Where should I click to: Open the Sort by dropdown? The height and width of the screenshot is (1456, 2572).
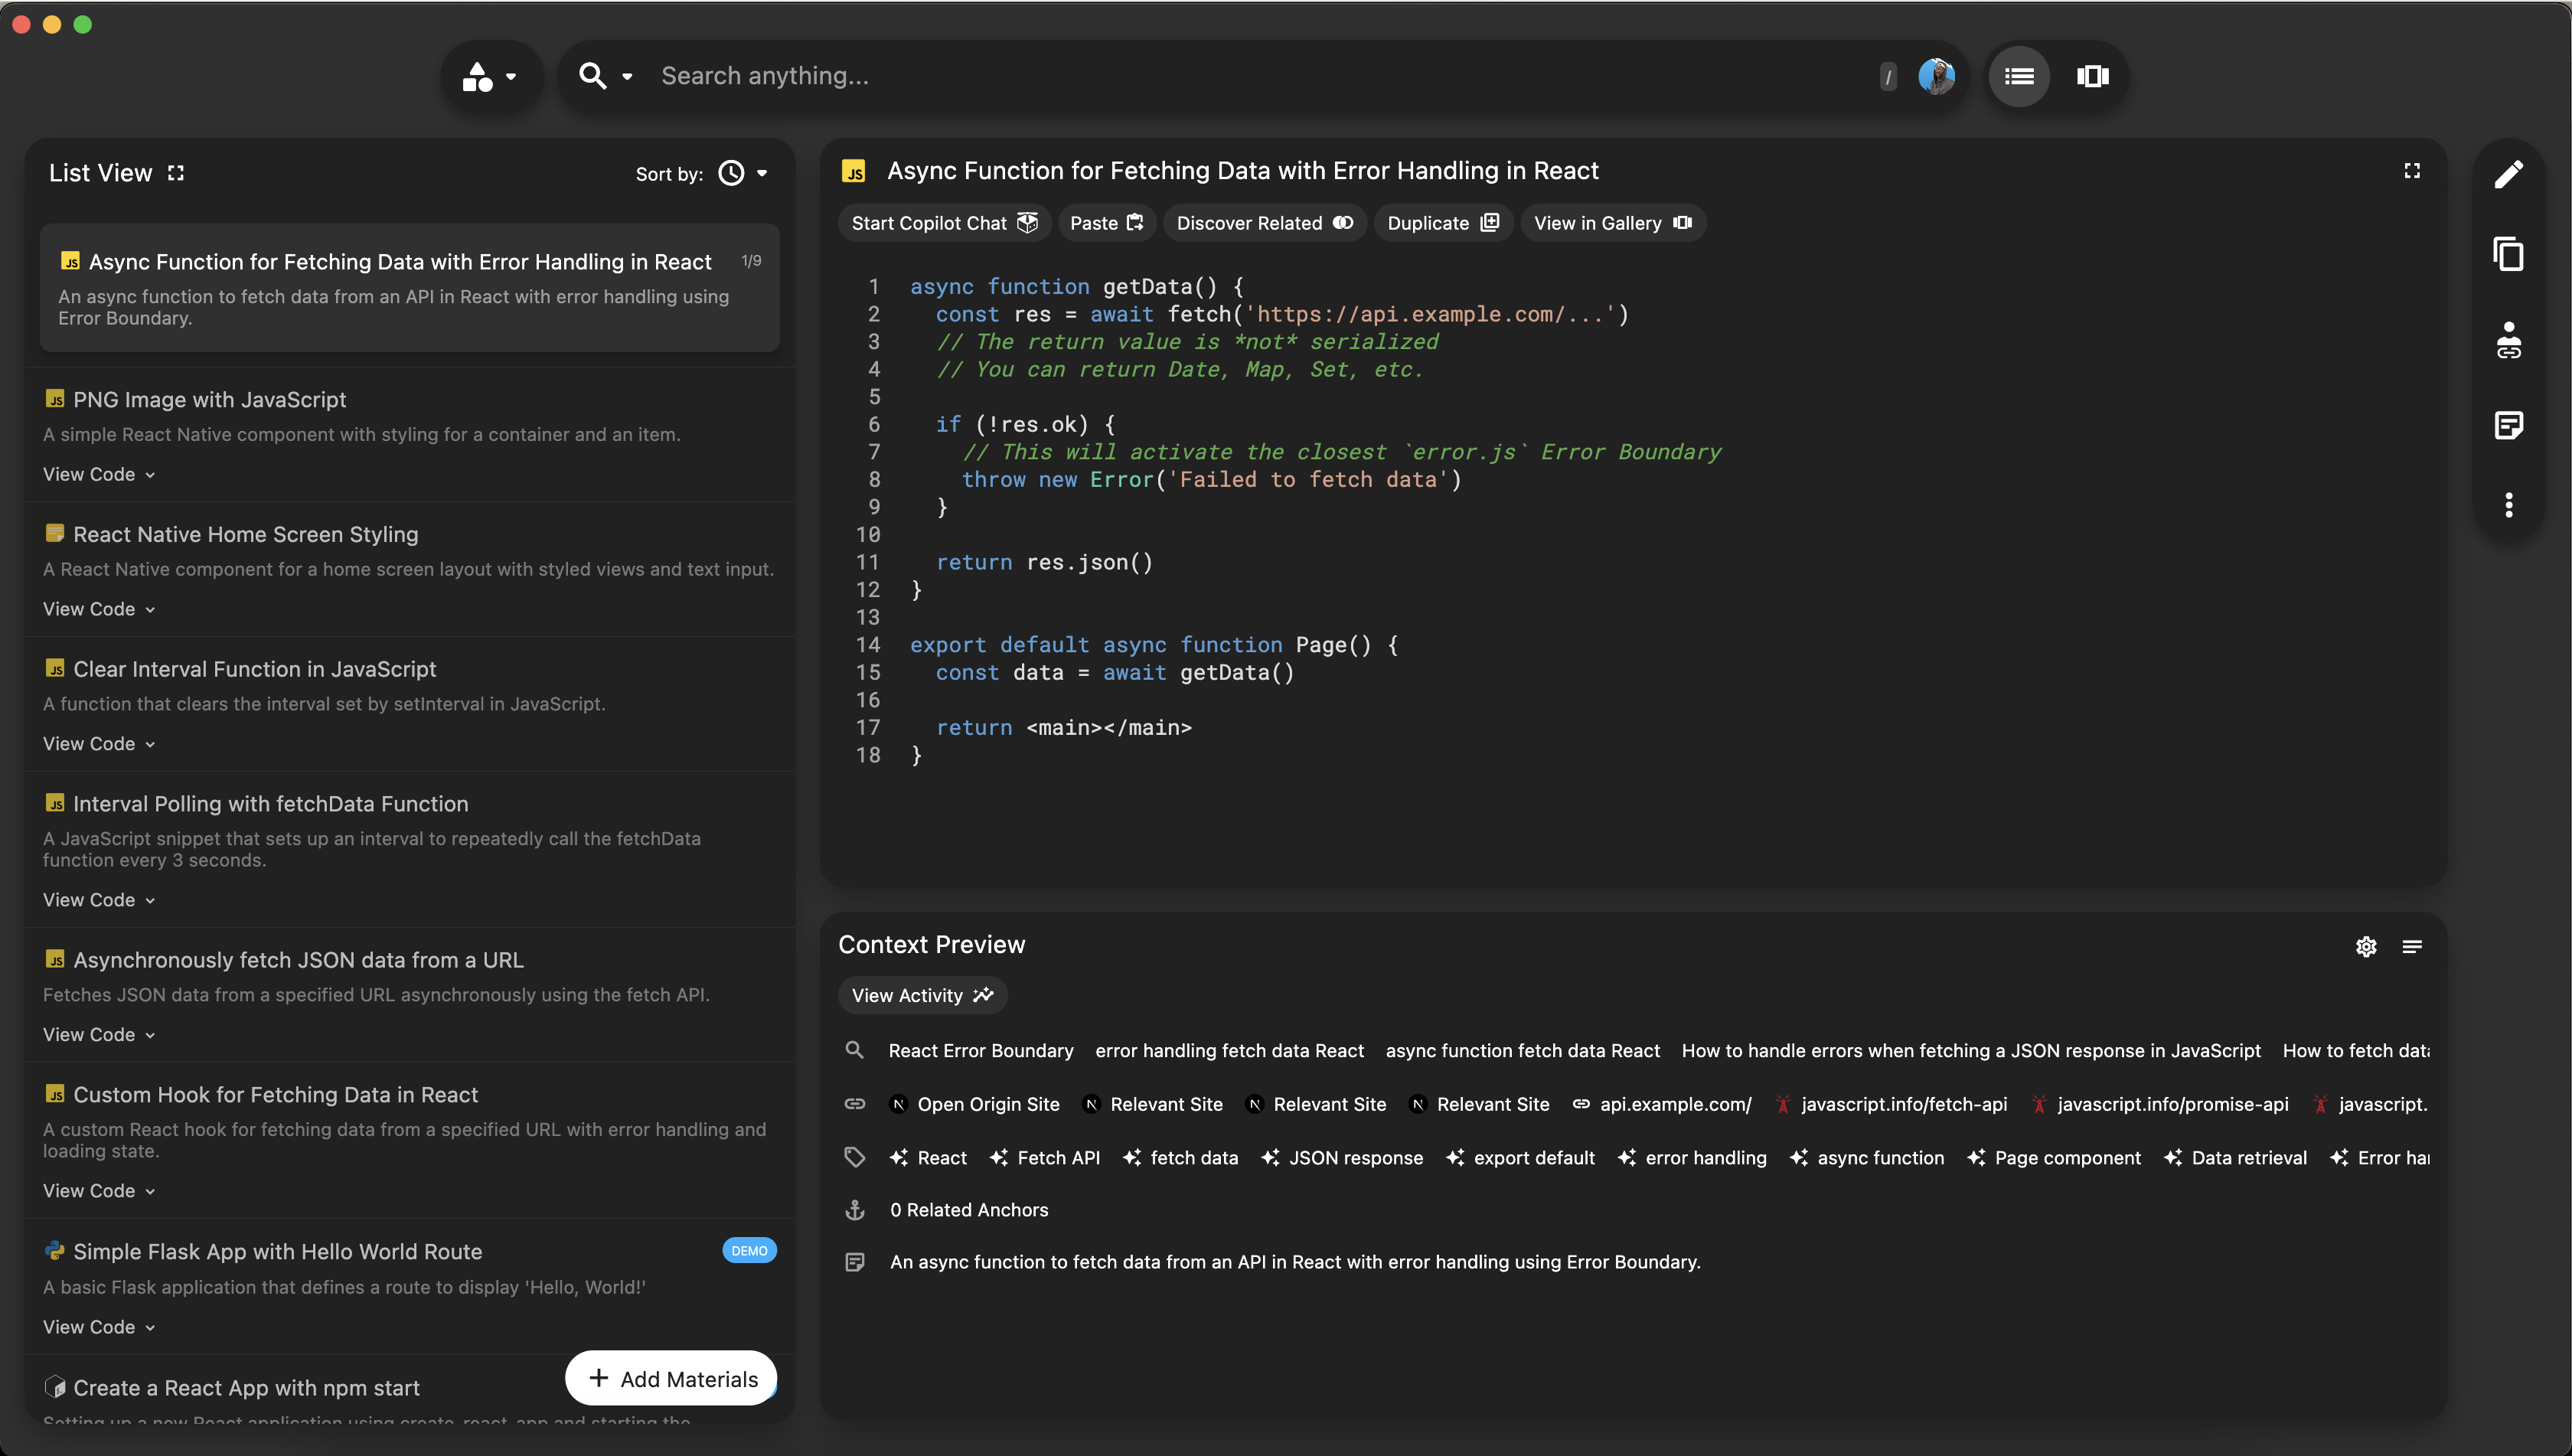[744, 173]
